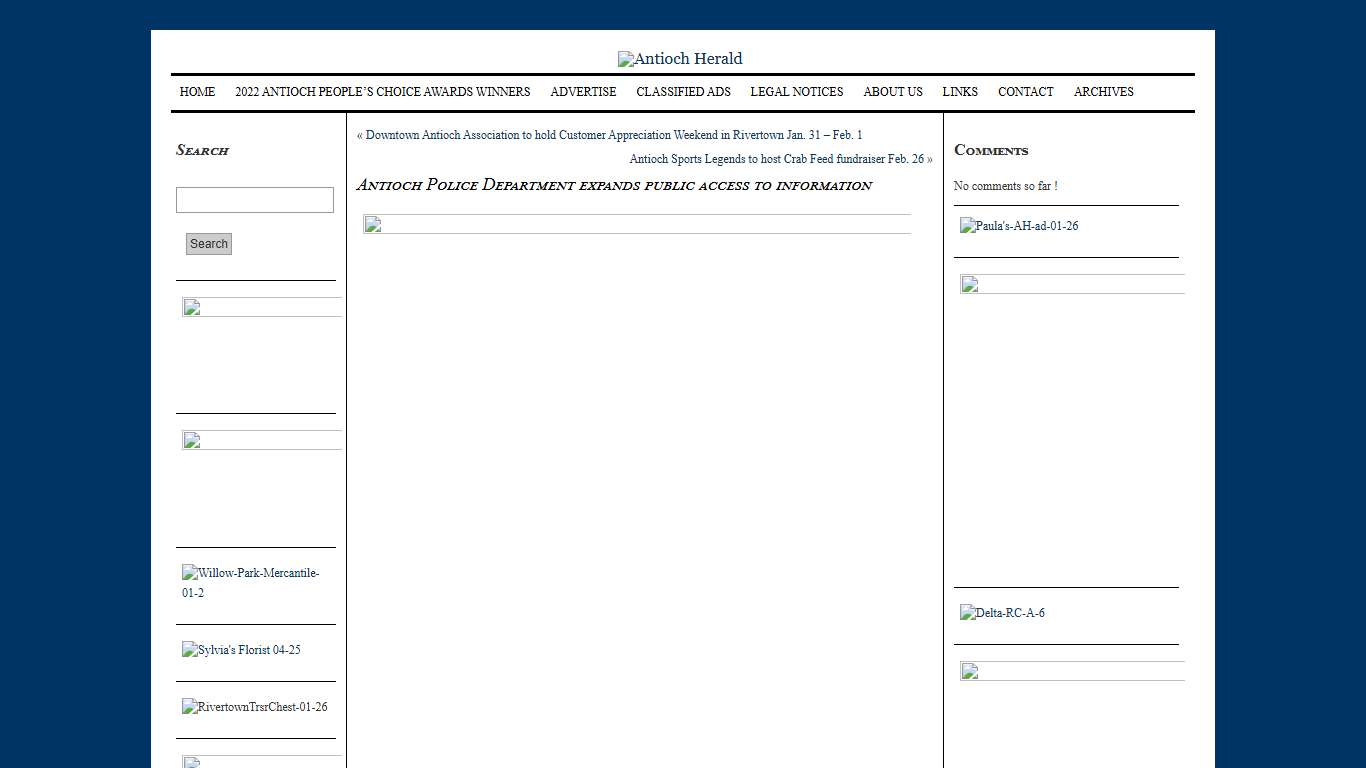
Task: Open next post about Crab Feed fundraiser
Action: [776, 159]
